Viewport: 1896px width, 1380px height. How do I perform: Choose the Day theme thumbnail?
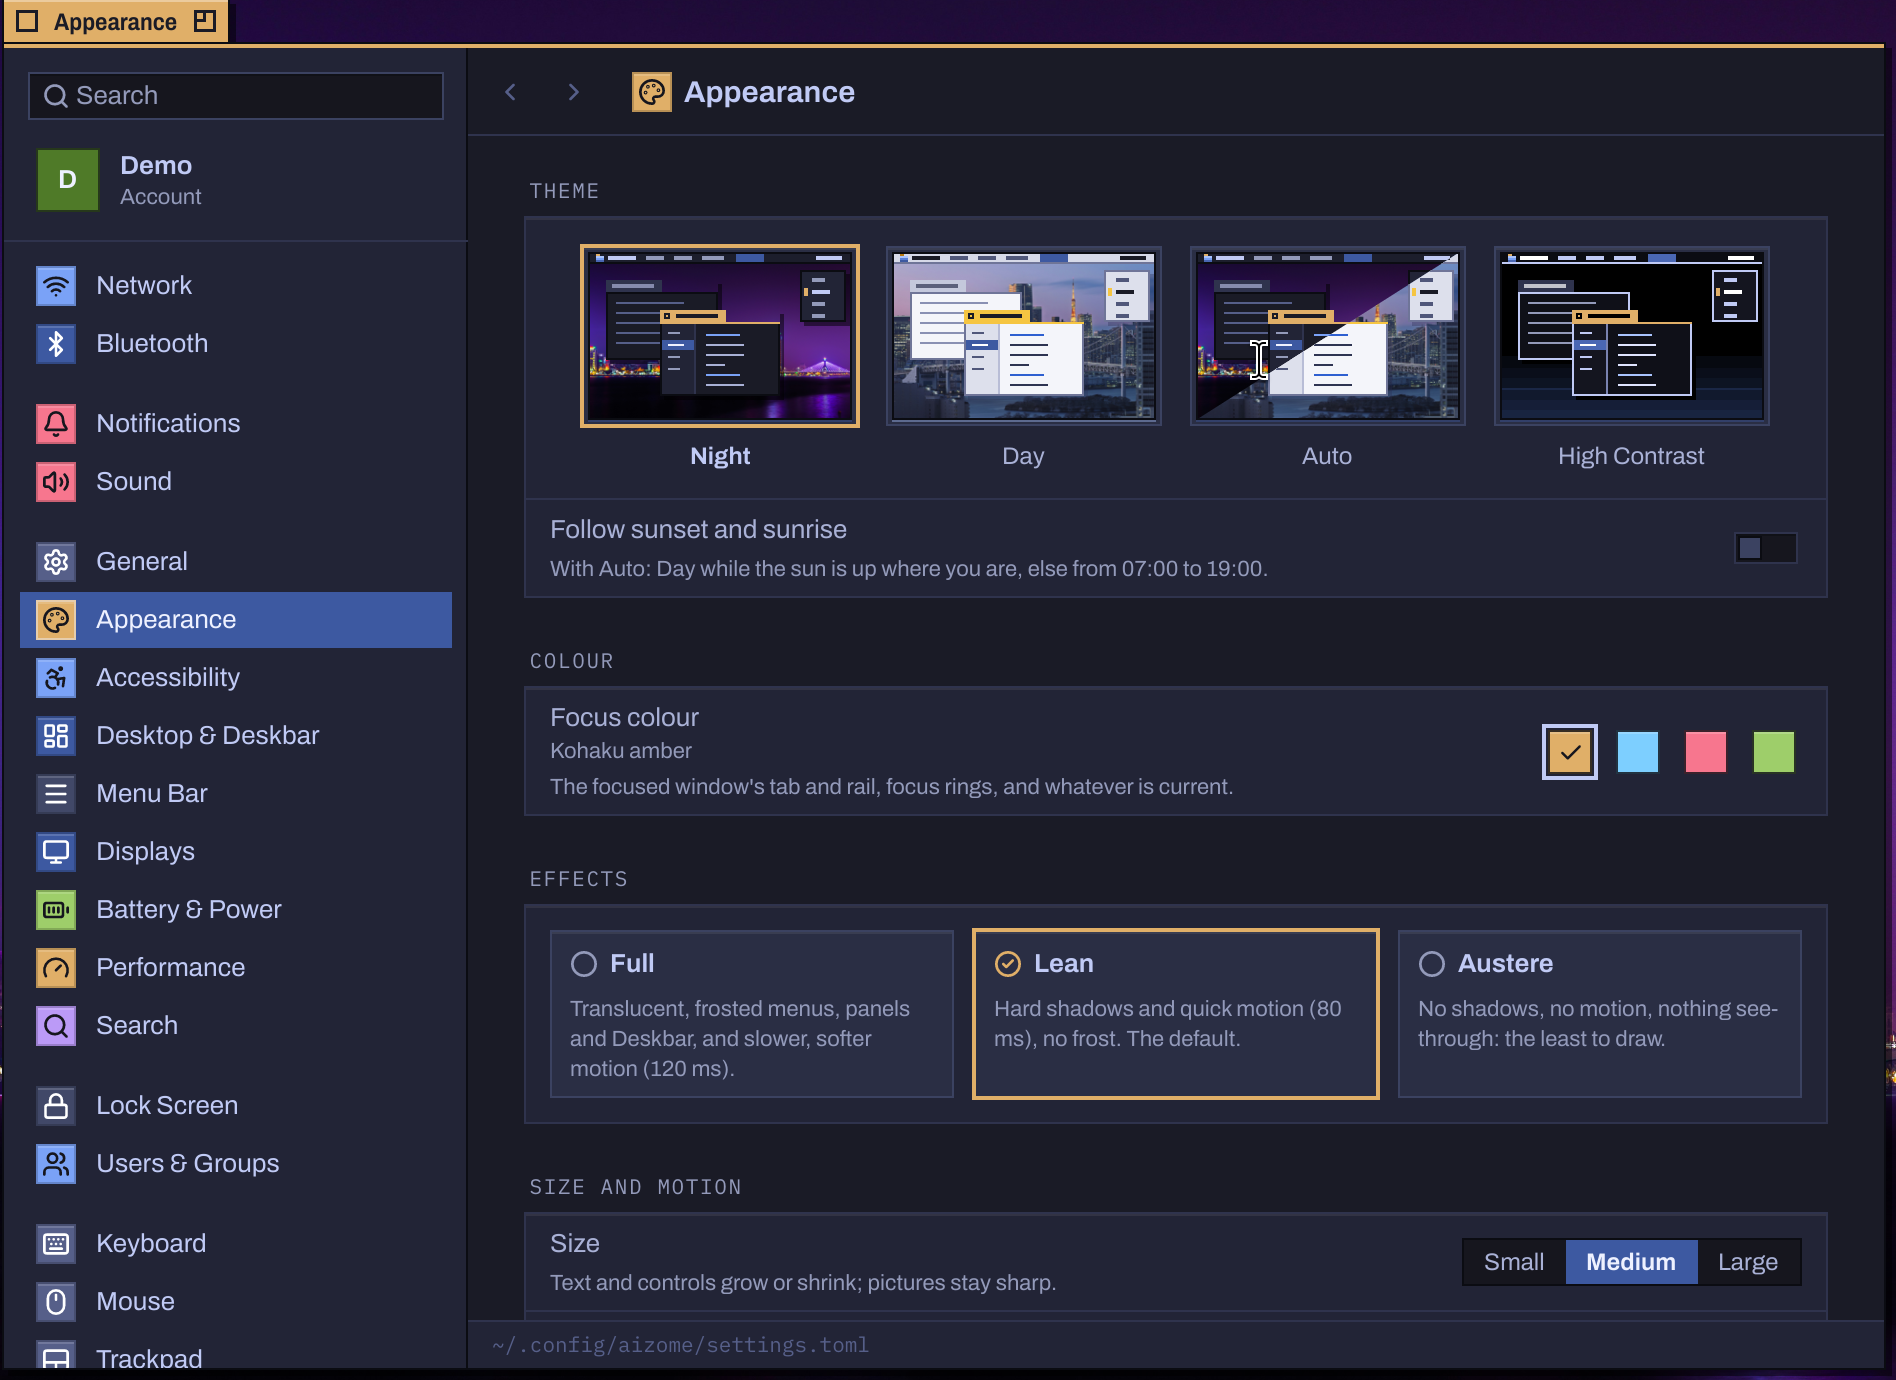1023,336
